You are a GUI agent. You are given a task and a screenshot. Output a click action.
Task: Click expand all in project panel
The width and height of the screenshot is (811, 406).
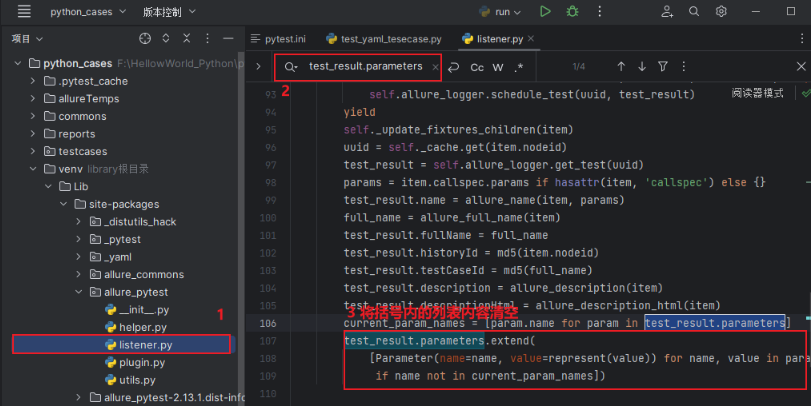(166, 38)
